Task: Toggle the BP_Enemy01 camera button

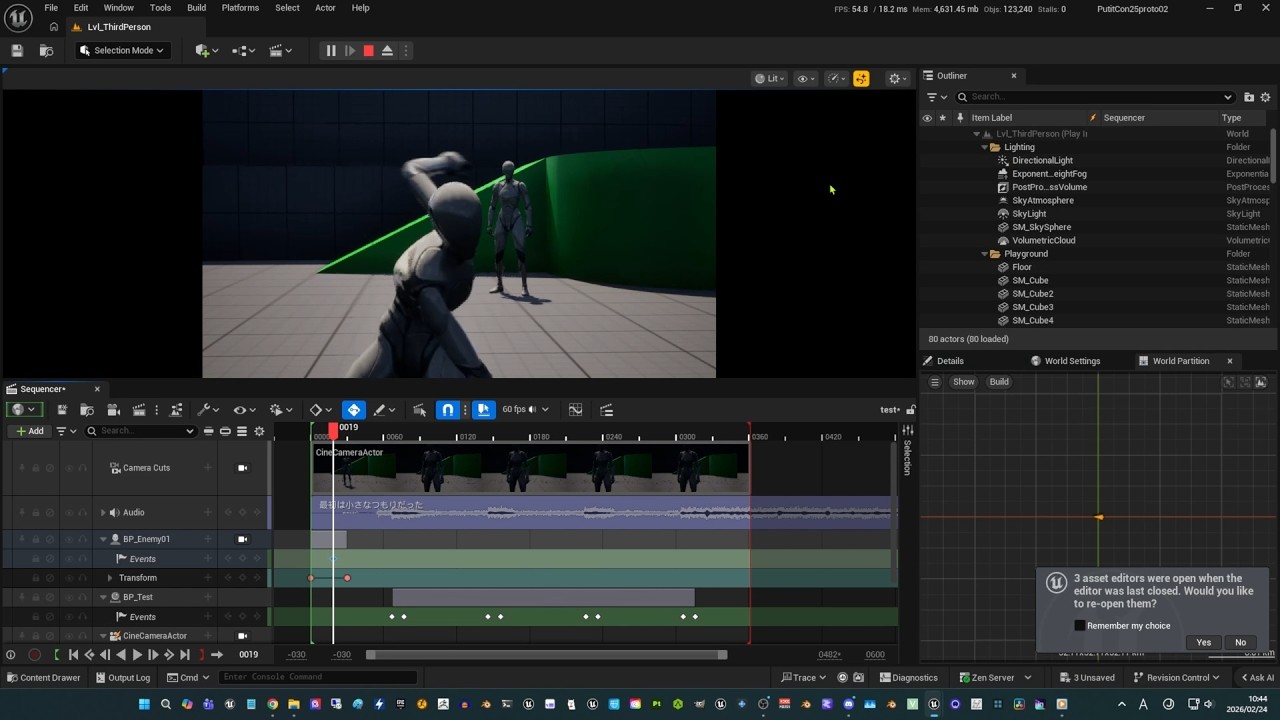Action: pyautogui.click(x=242, y=539)
